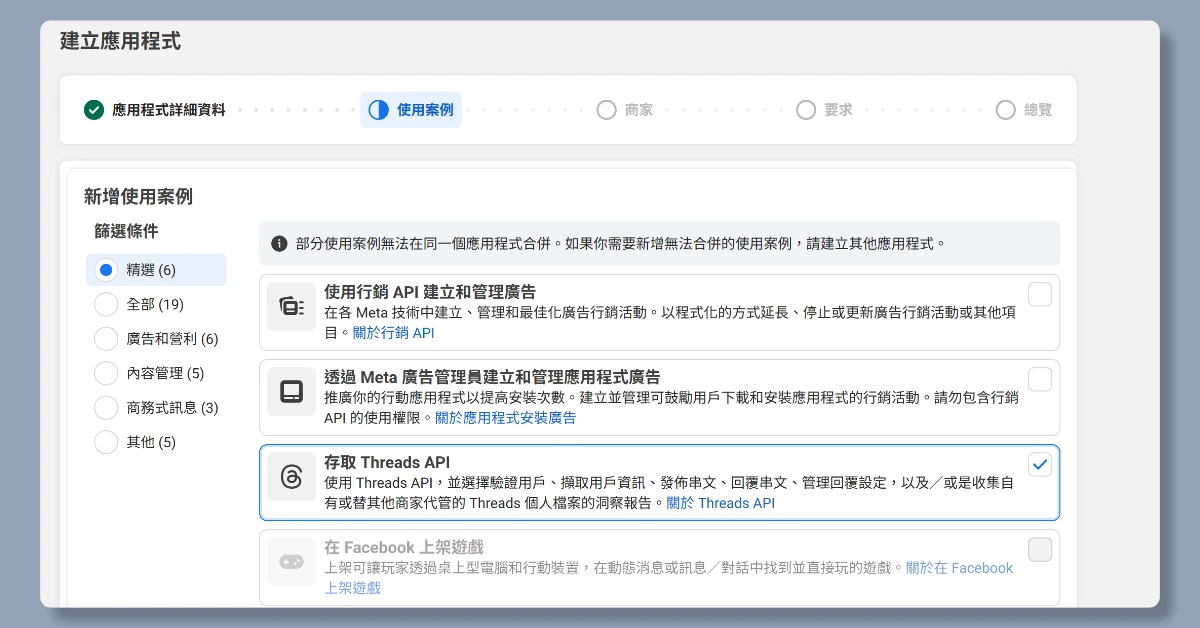Select the 精選 (6) filter radio button
The height and width of the screenshot is (628, 1200).
tap(106, 270)
